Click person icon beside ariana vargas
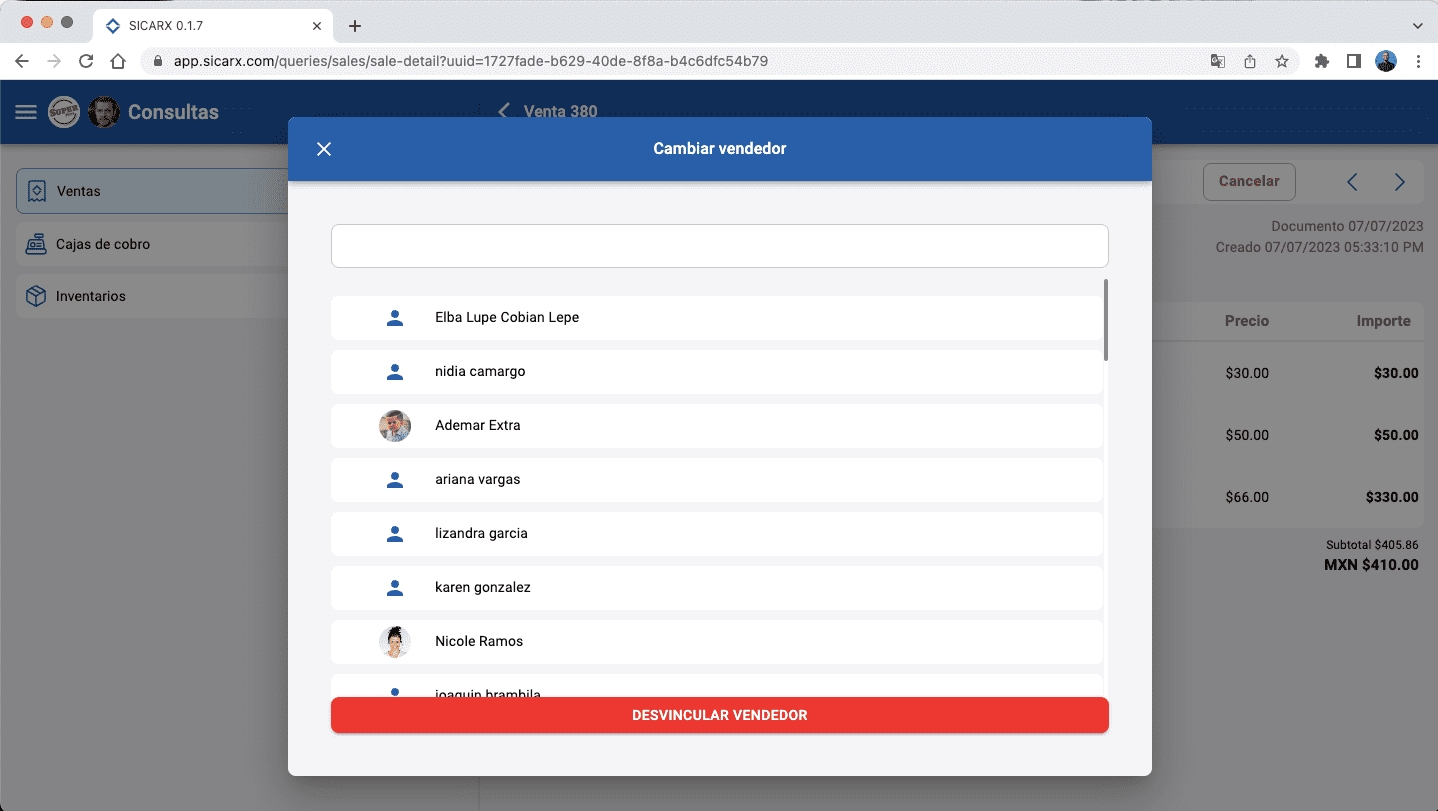Image resolution: width=1438 pixels, height=811 pixels. click(395, 480)
